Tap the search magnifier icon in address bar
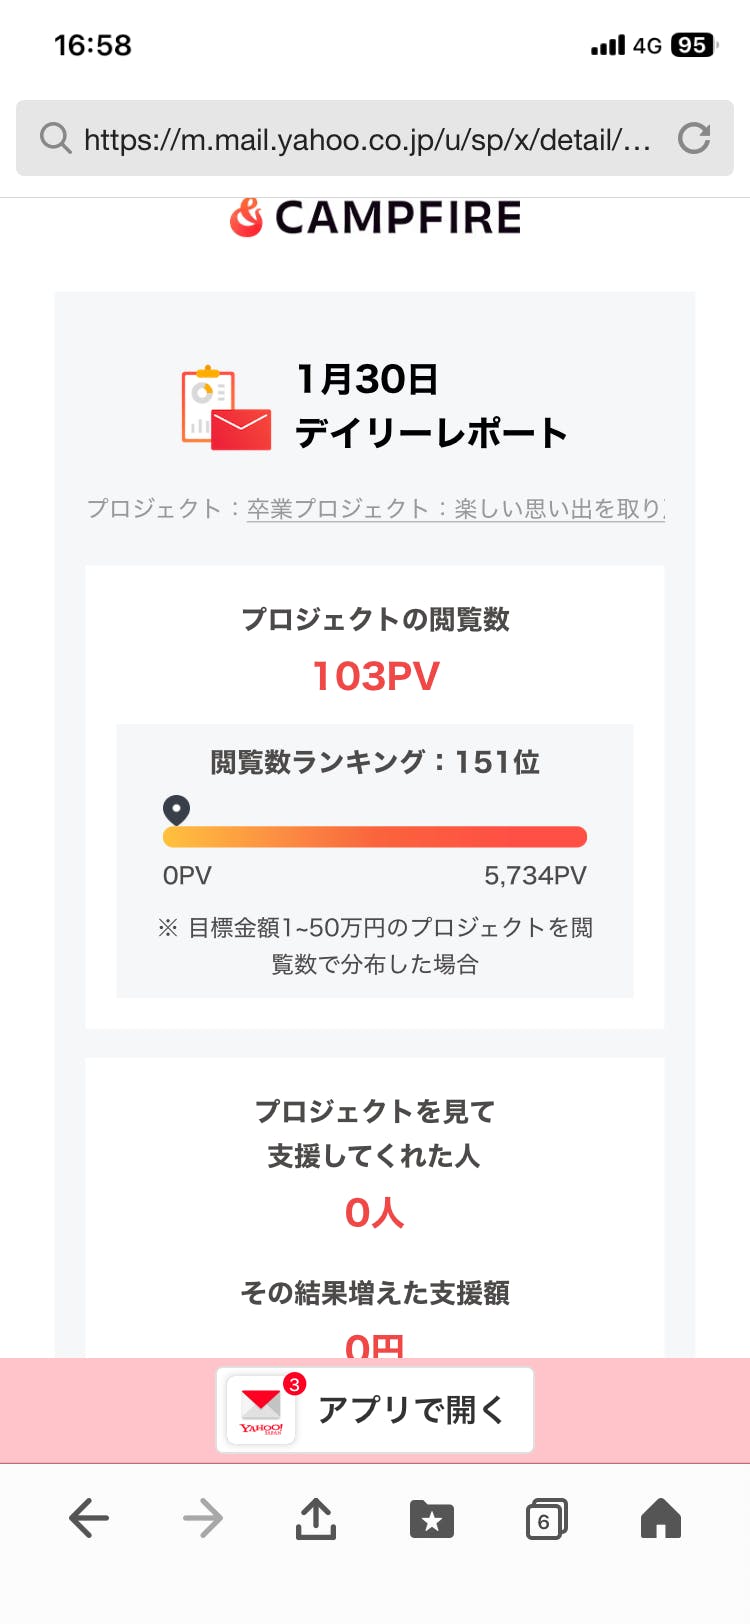The height and width of the screenshot is (1624, 750). pyautogui.click(x=55, y=138)
